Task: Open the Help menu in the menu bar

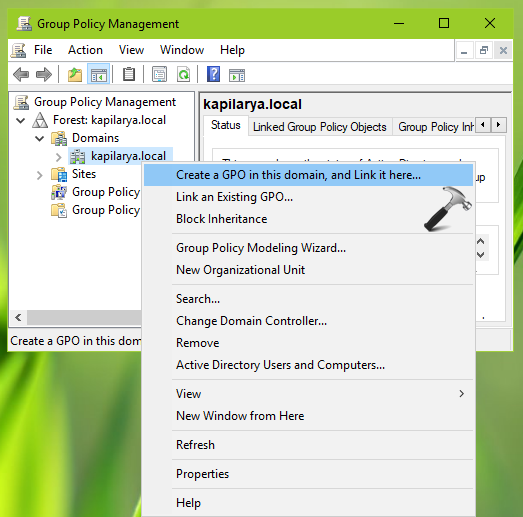Action: pos(232,50)
